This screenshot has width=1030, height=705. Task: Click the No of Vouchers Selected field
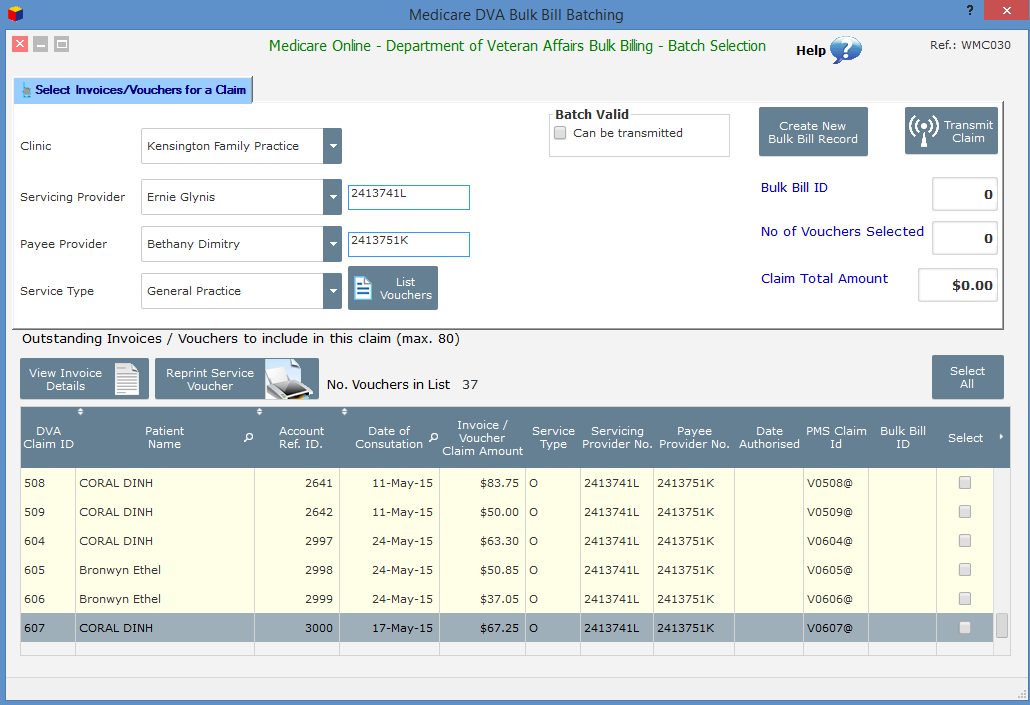click(x=964, y=239)
